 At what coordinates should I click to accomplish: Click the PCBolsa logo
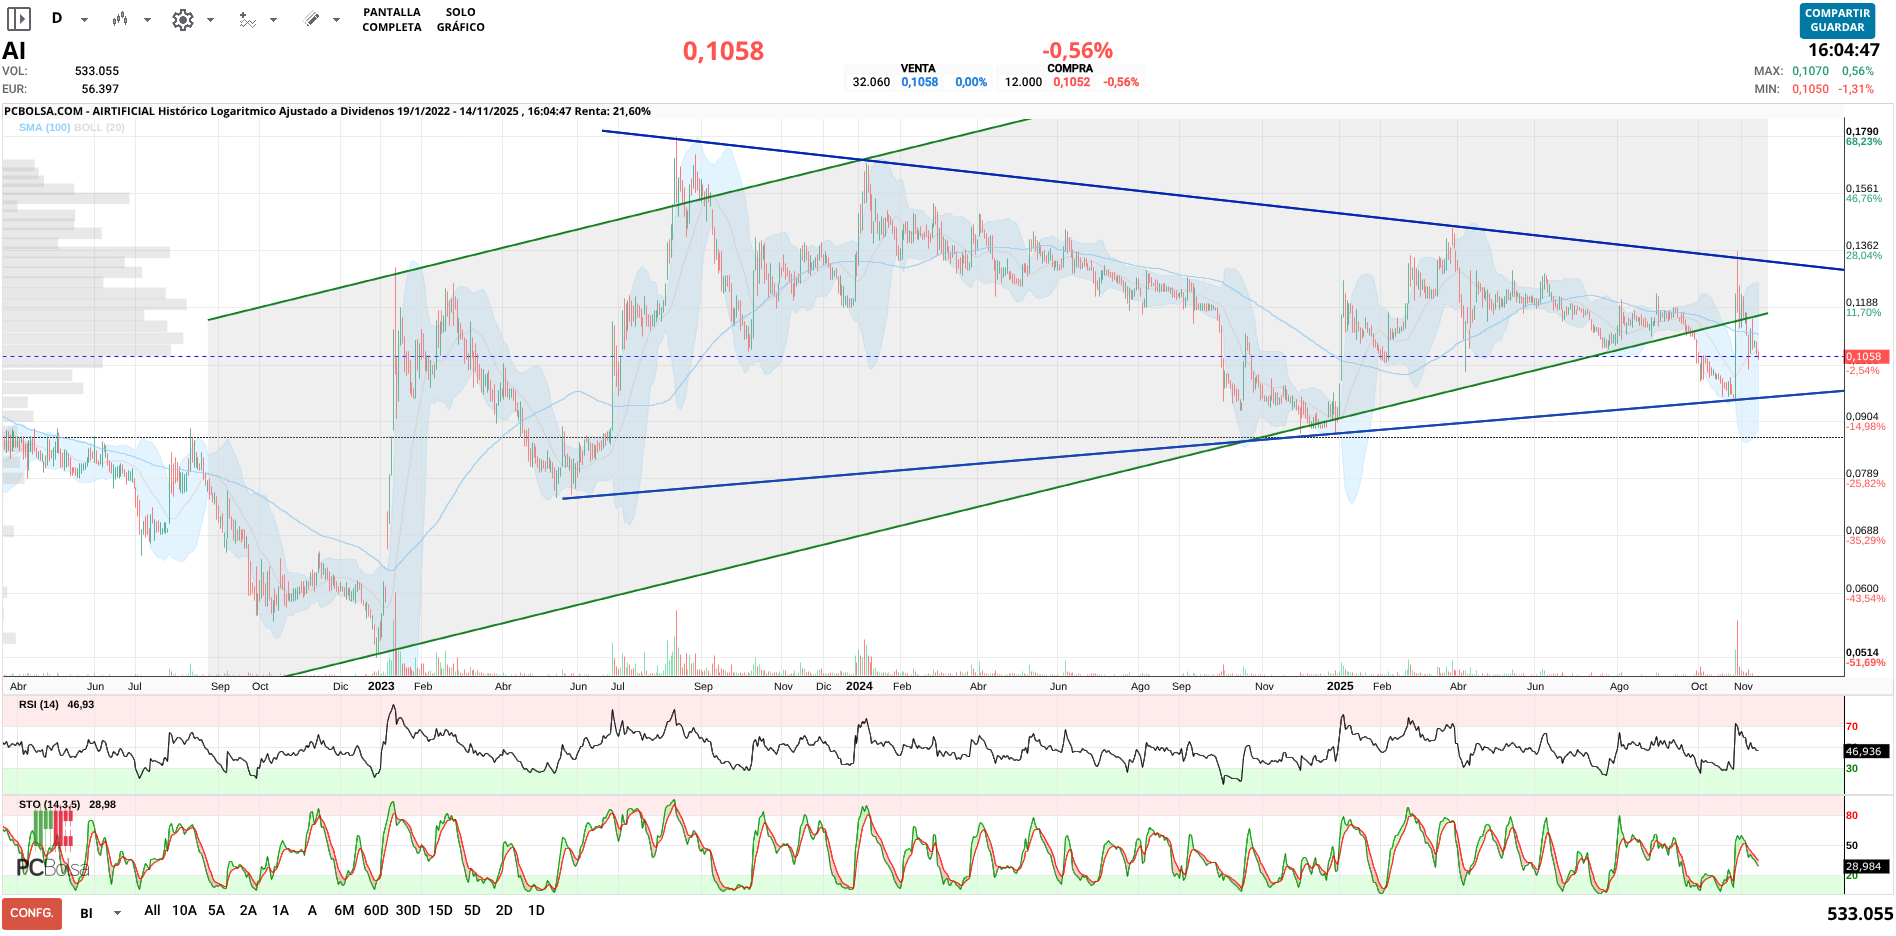pos(50,850)
